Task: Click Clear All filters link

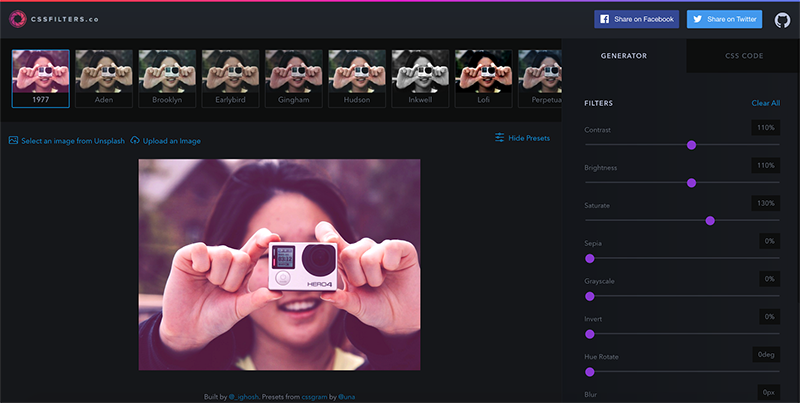Action: (x=765, y=103)
